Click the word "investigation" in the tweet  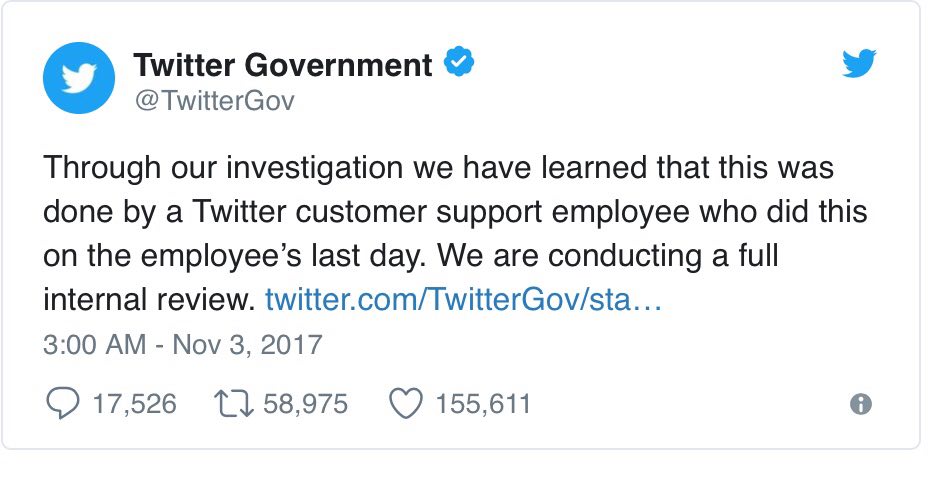[314, 168]
